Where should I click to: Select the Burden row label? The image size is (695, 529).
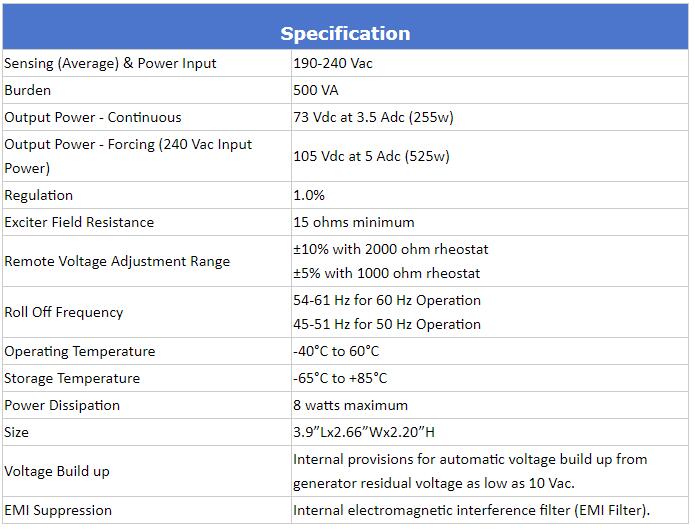27,90
